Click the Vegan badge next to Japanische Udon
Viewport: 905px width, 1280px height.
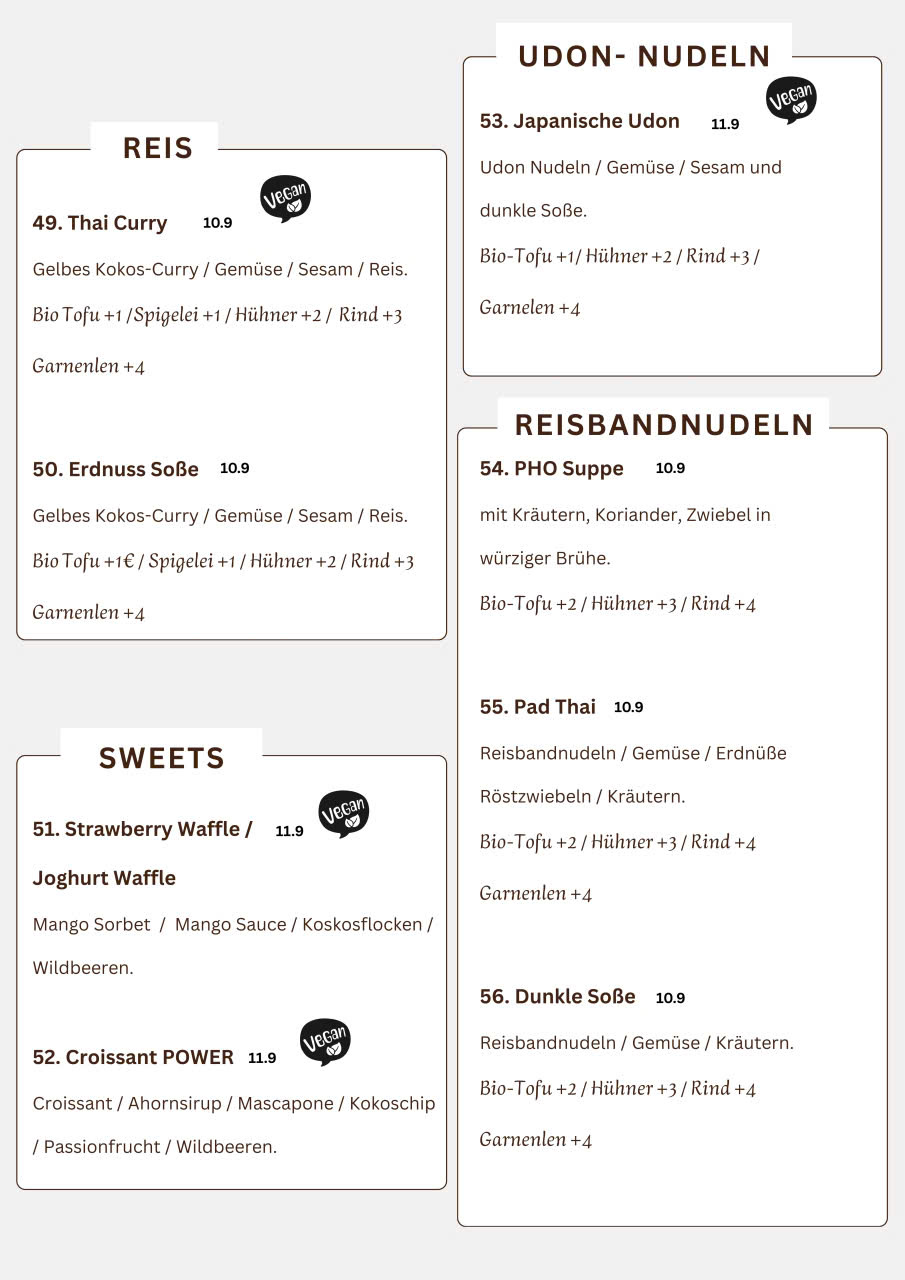click(791, 99)
